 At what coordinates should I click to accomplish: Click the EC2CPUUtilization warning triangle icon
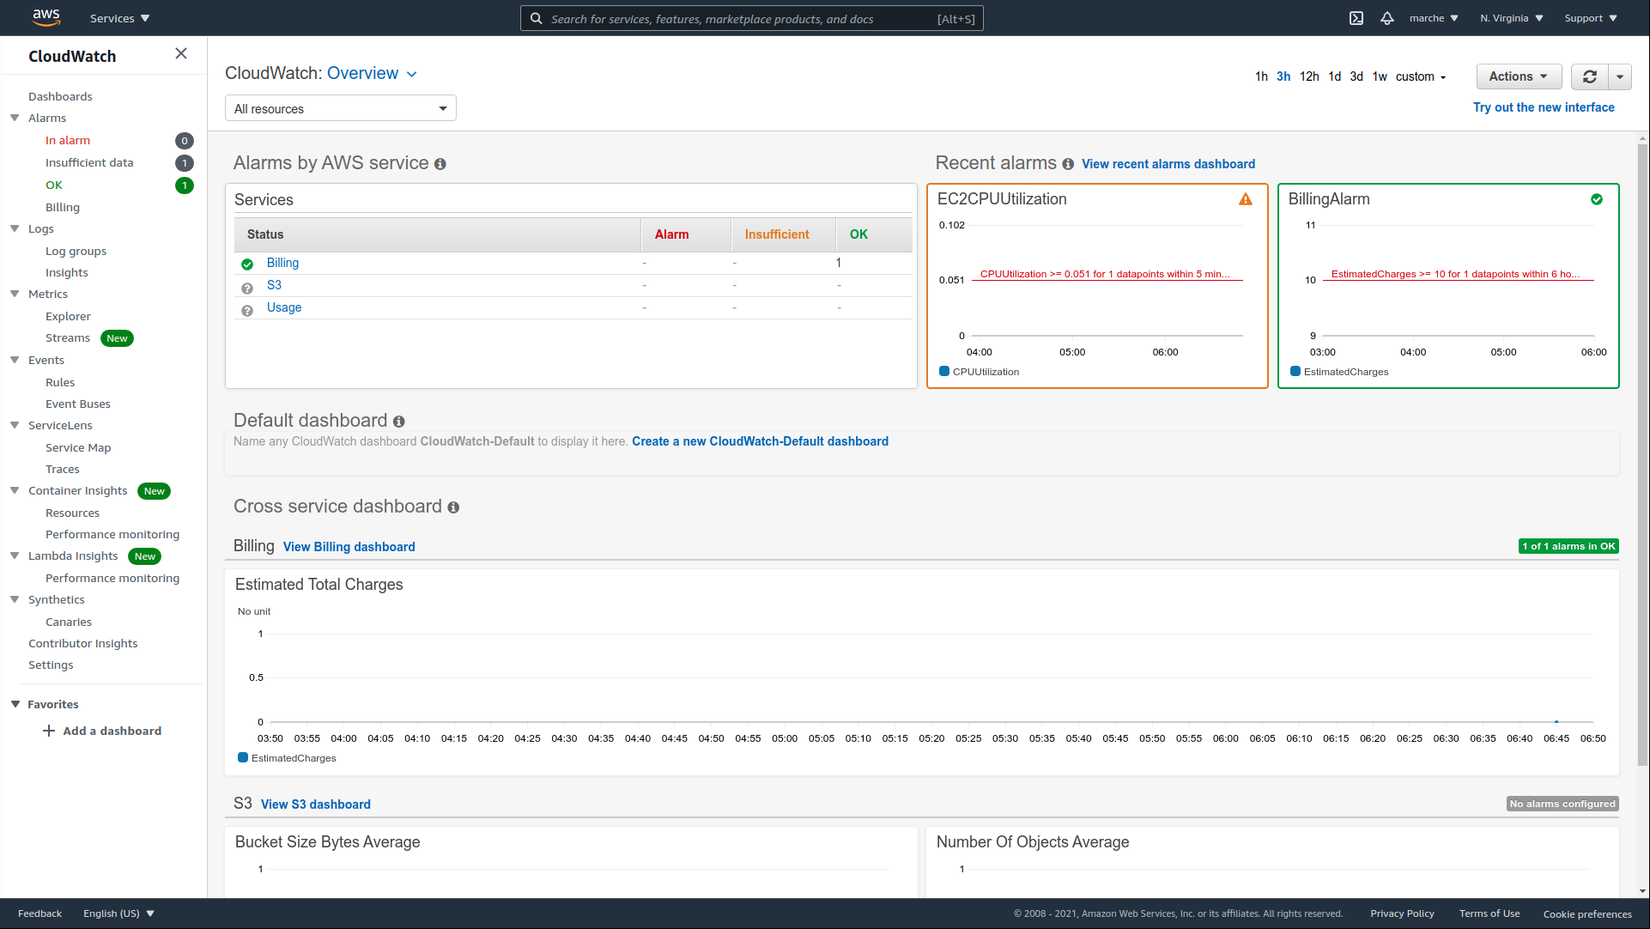1245,199
